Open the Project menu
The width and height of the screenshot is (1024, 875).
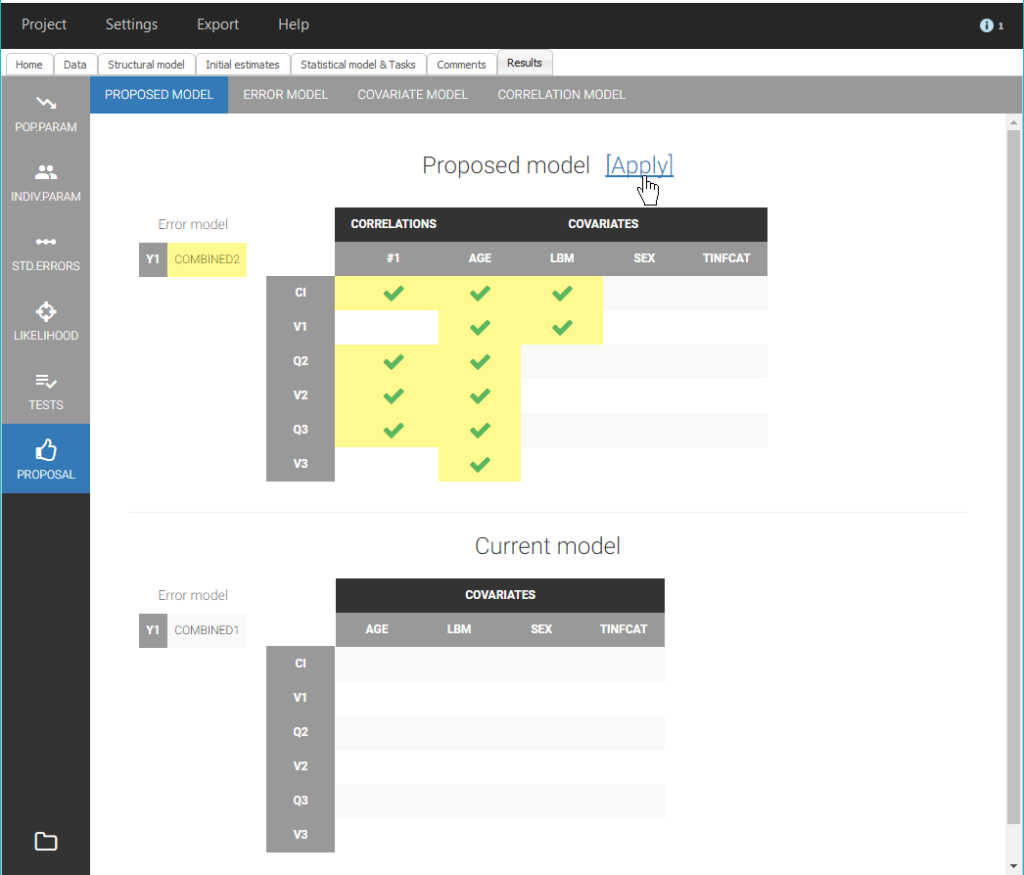[44, 24]
